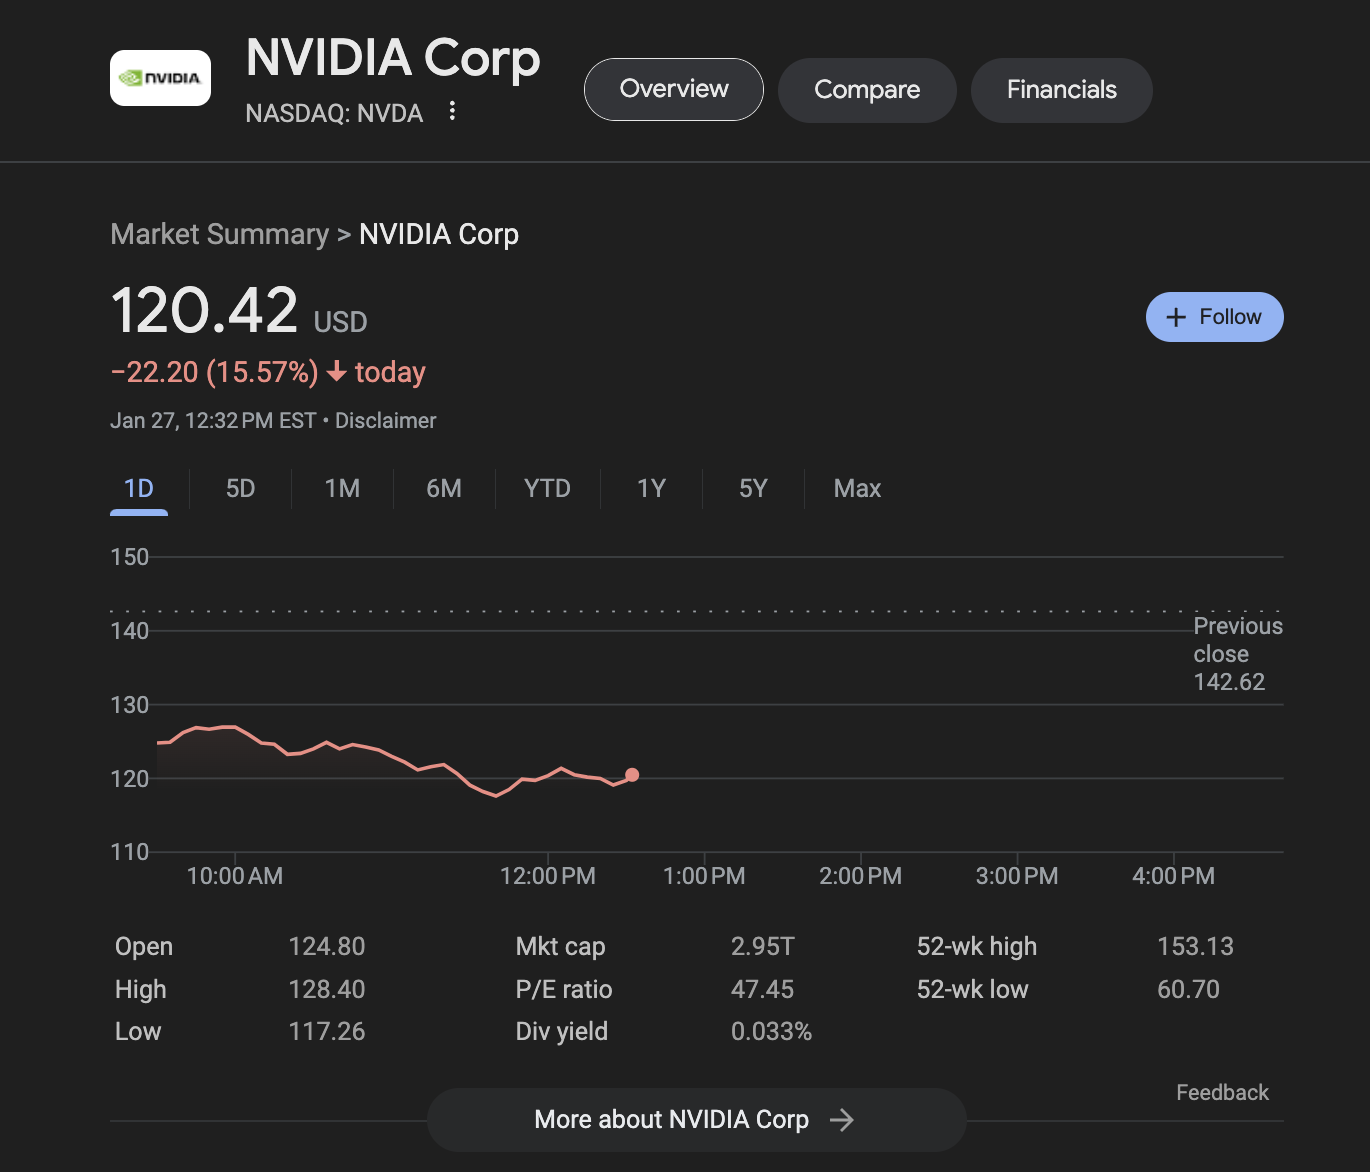Show the 1M chart range

point(342,488)
